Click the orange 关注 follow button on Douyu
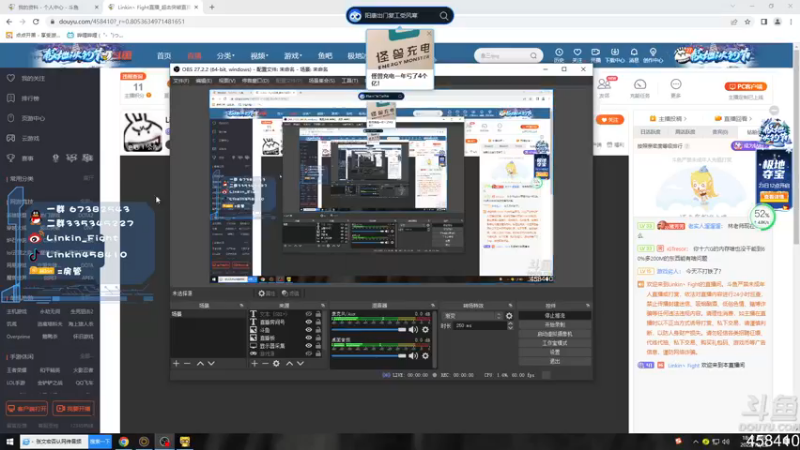This screenshot has height=450, width=800. pyautogui.click(x=610, y=120)
